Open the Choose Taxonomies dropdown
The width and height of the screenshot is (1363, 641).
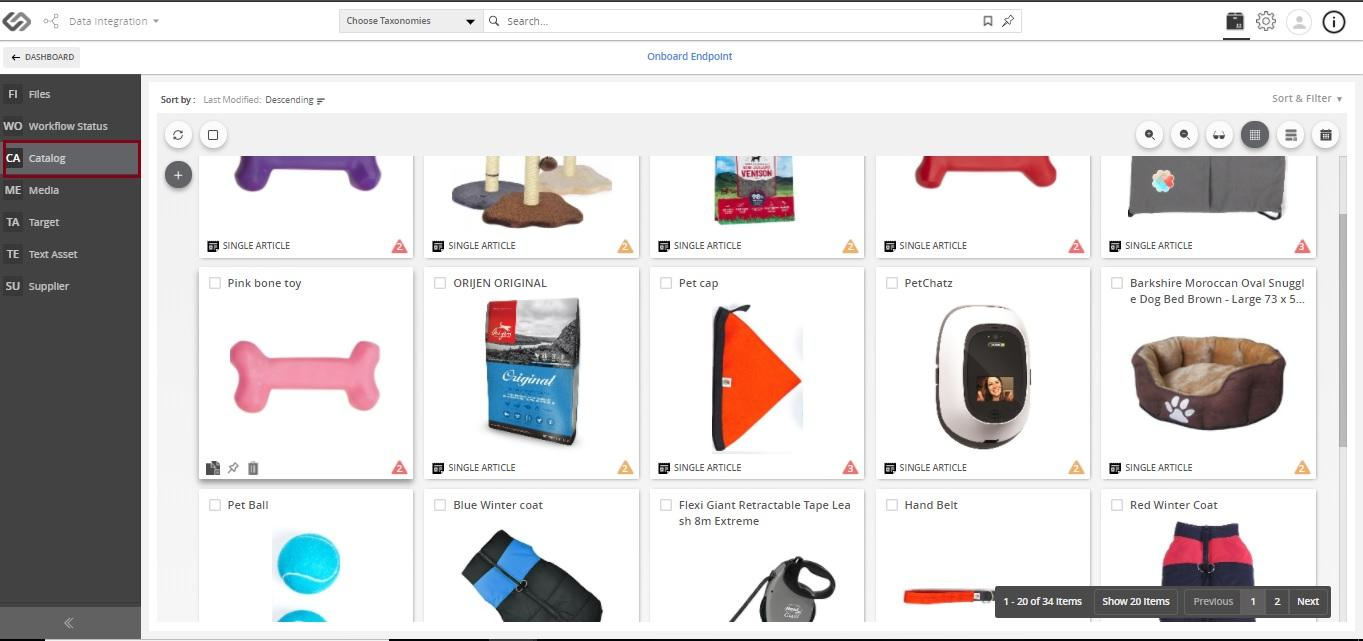[411, 21]
